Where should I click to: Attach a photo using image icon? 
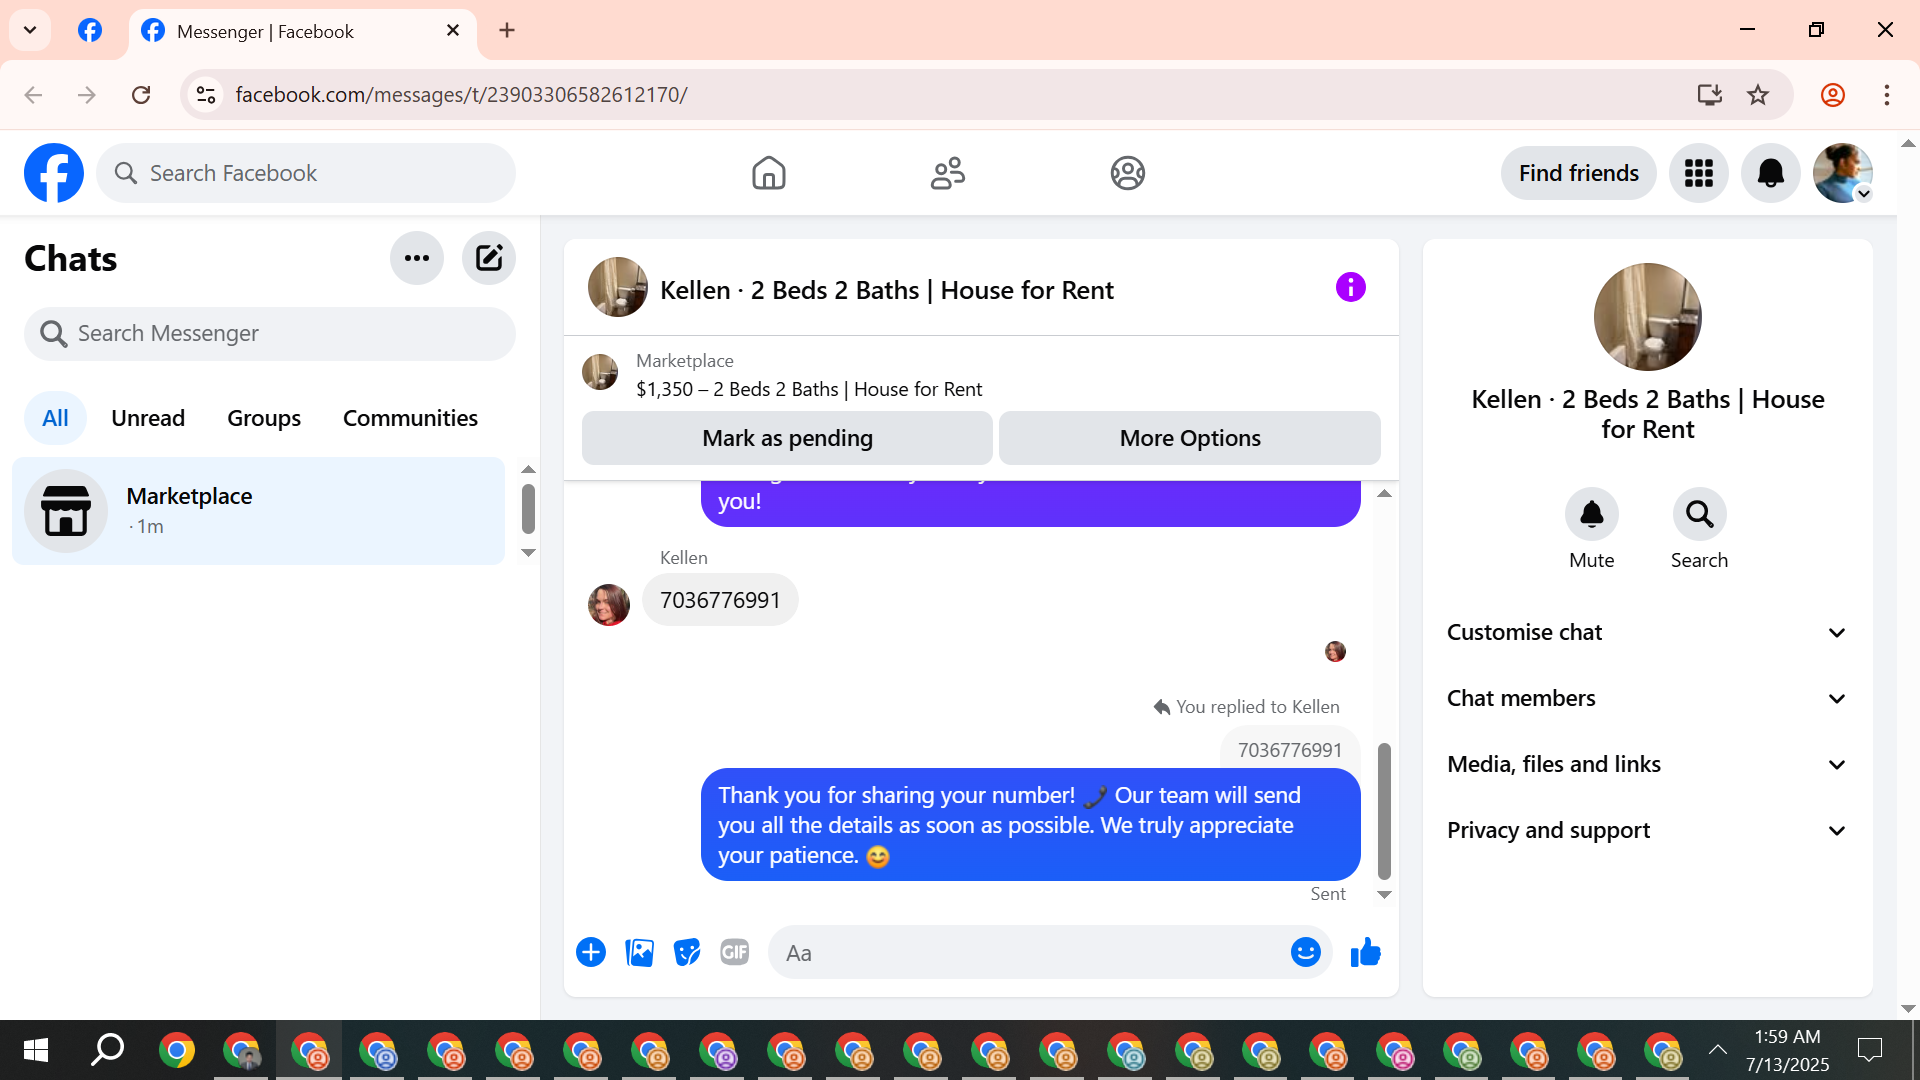coord(639,952)
